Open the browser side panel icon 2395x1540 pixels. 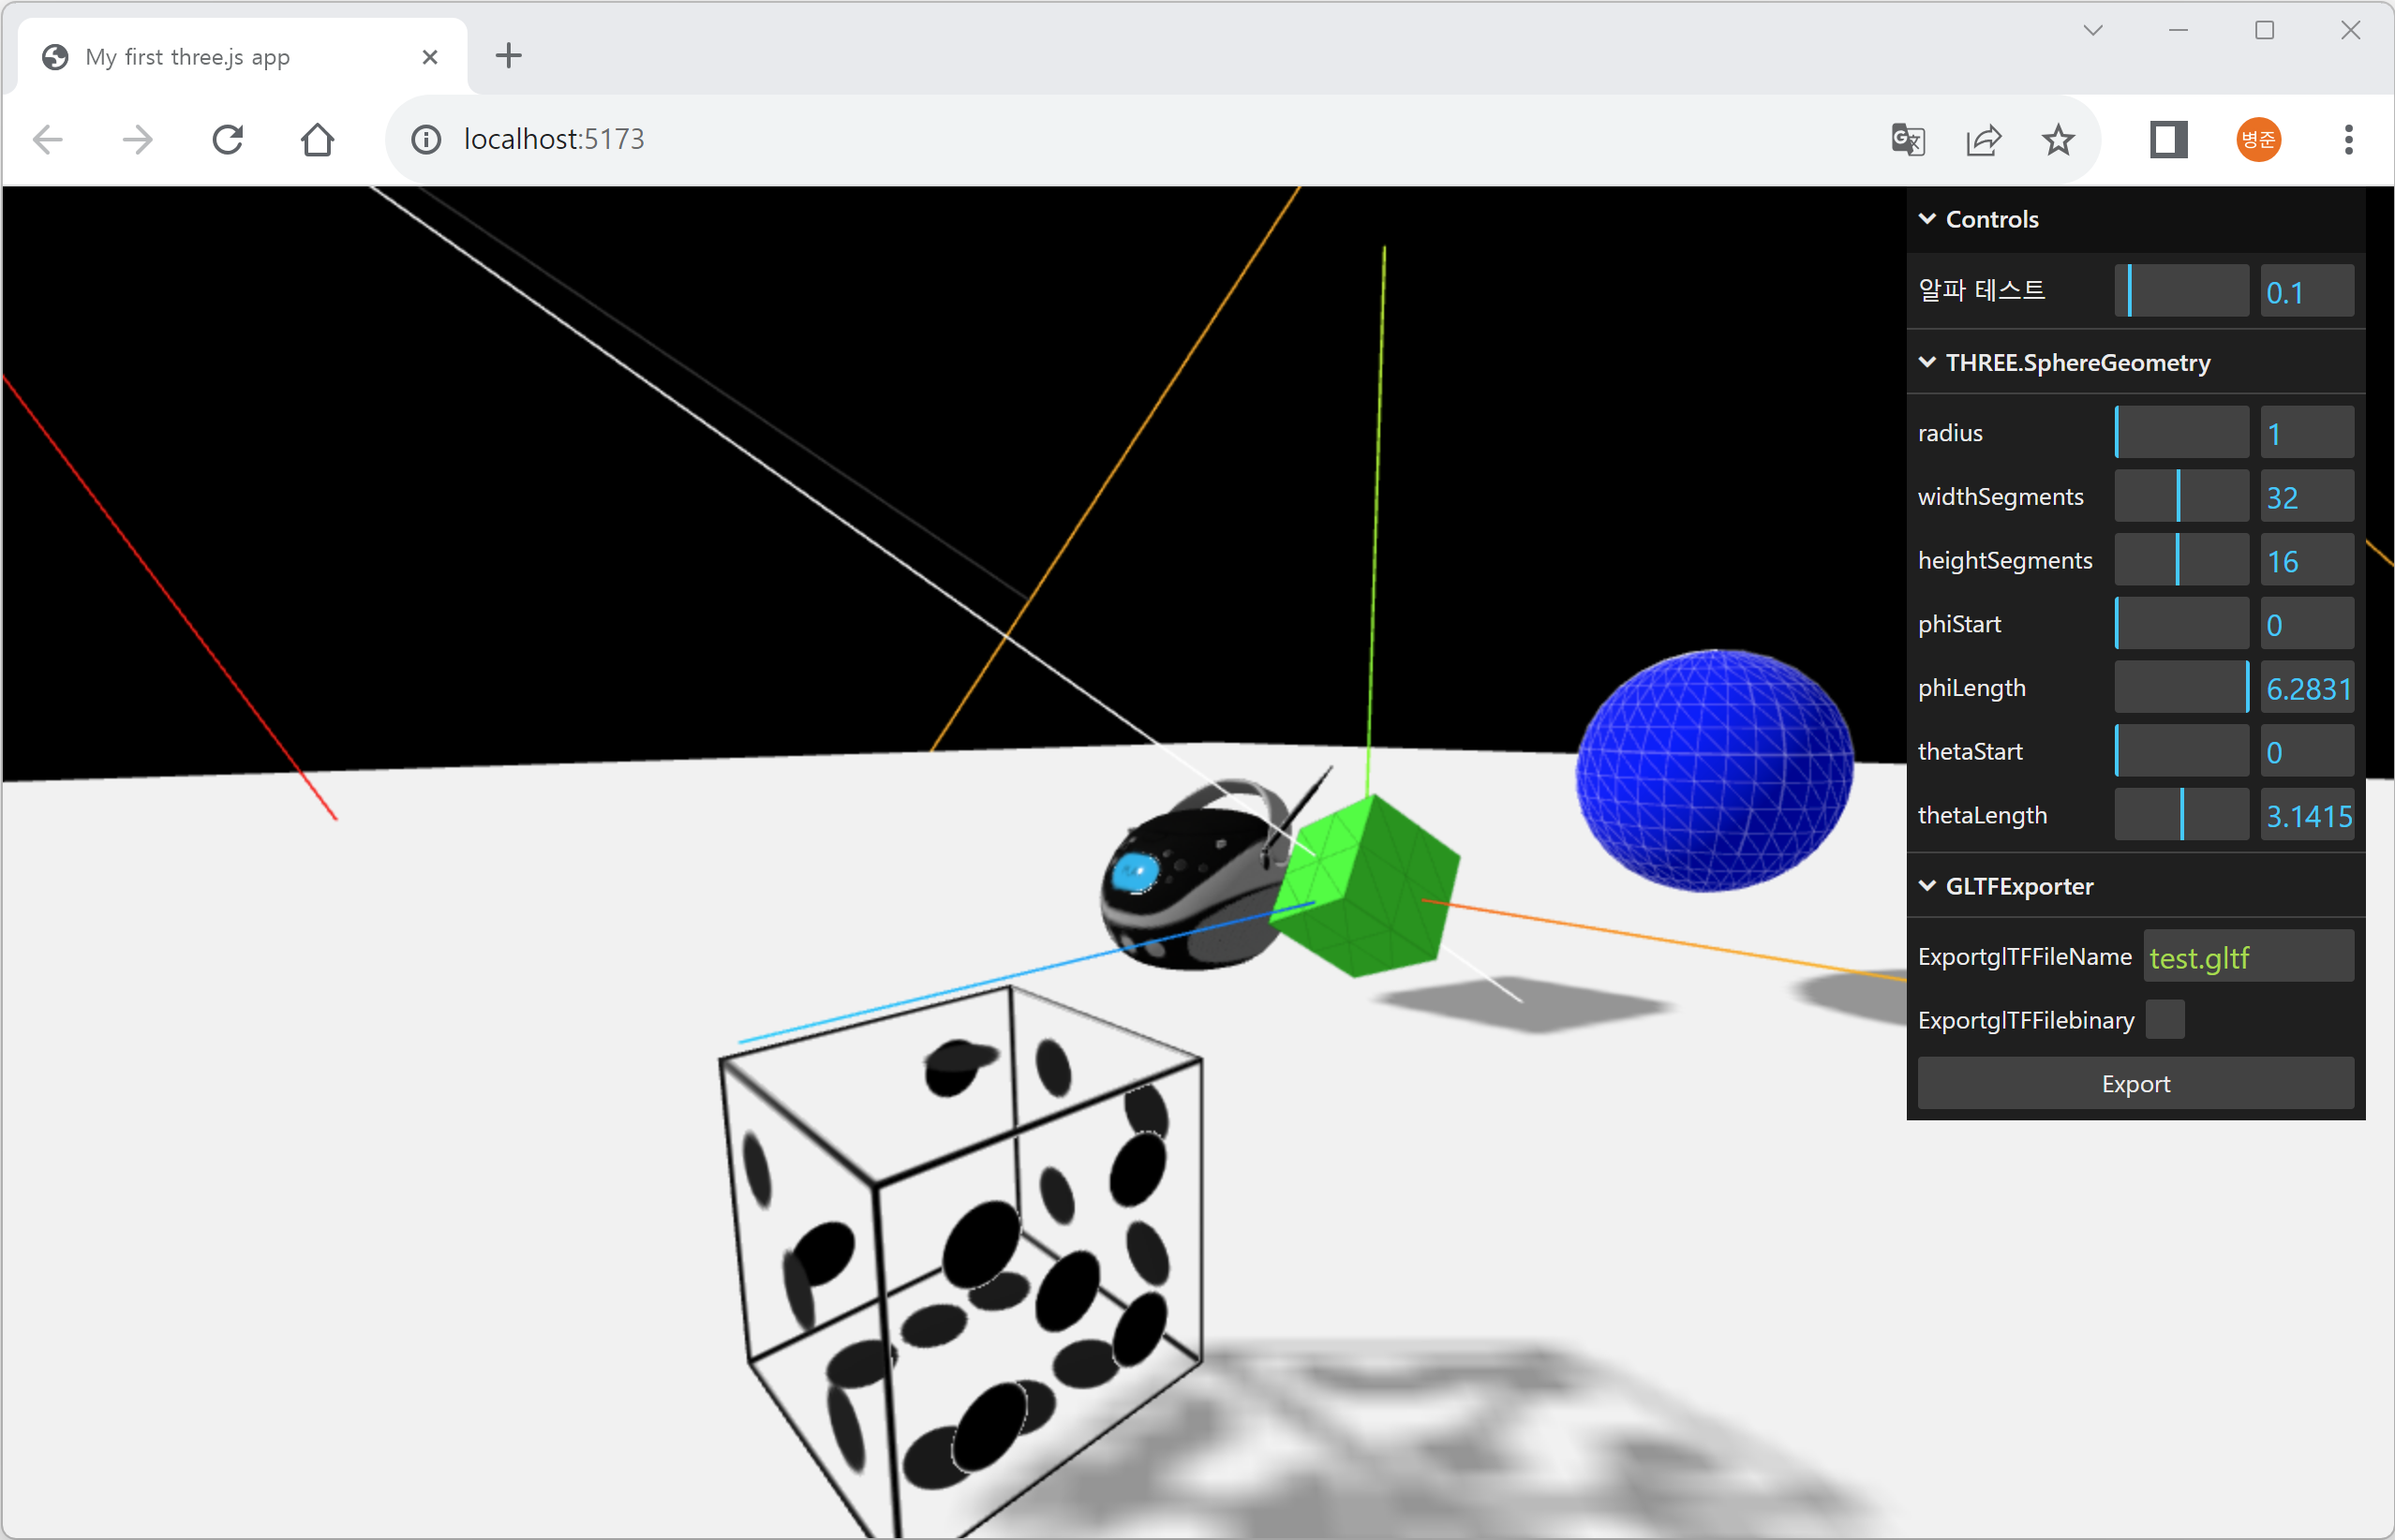click(x=2169, y=139)
